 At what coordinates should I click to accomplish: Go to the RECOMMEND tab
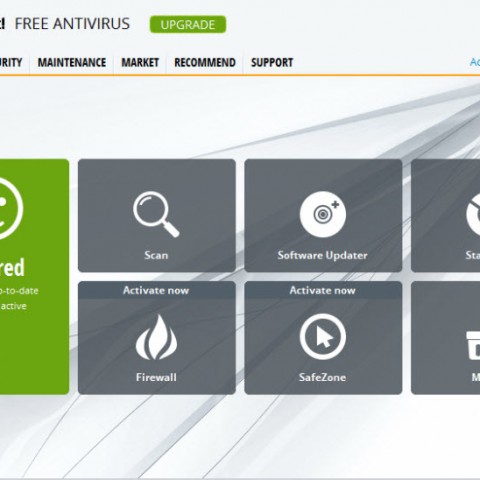(x=205, y=62)
